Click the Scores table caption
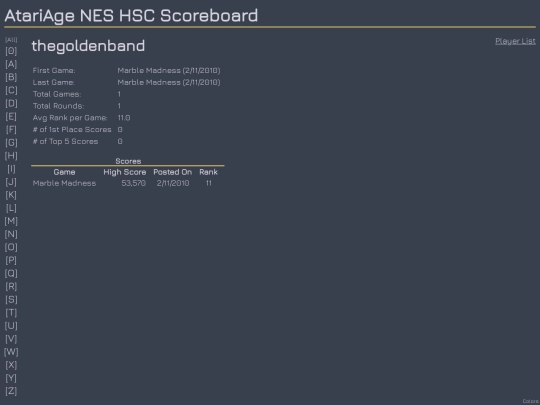Viewport: 540px width, 405px height. pyautogui.click(x=128, y=161)
